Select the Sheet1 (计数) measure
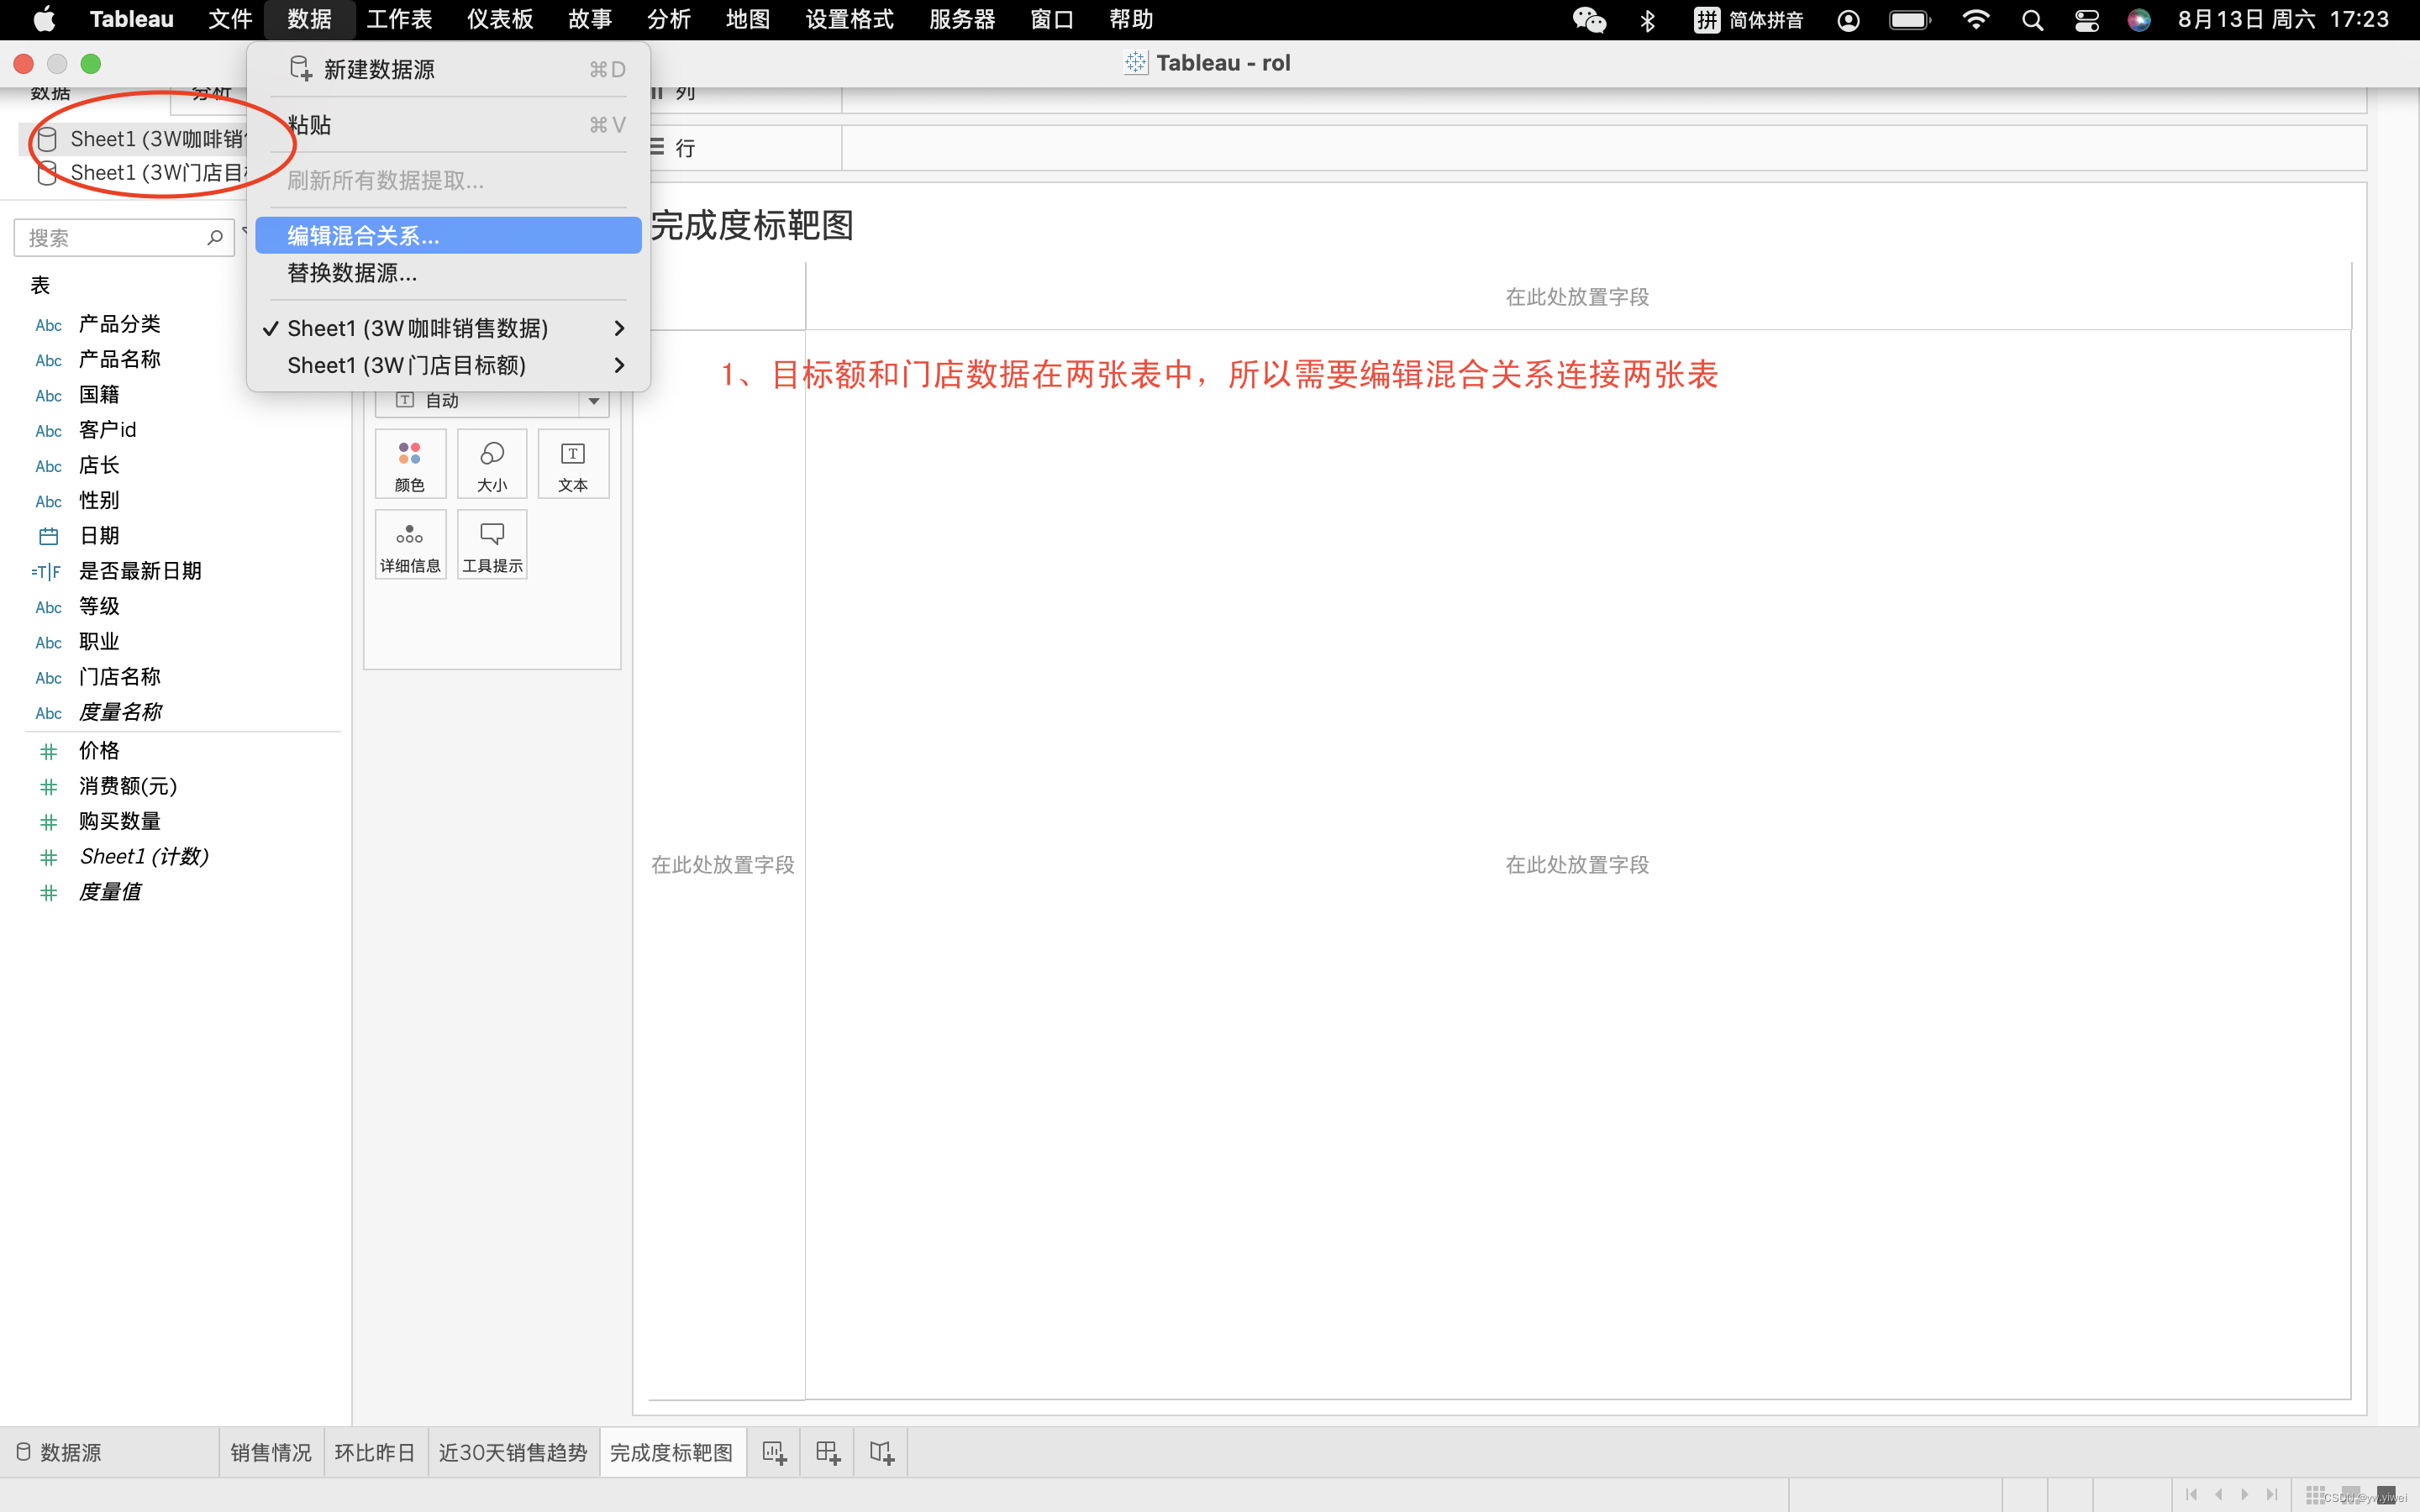The height and width of the screenshot is (1512, 2420). 144,857
